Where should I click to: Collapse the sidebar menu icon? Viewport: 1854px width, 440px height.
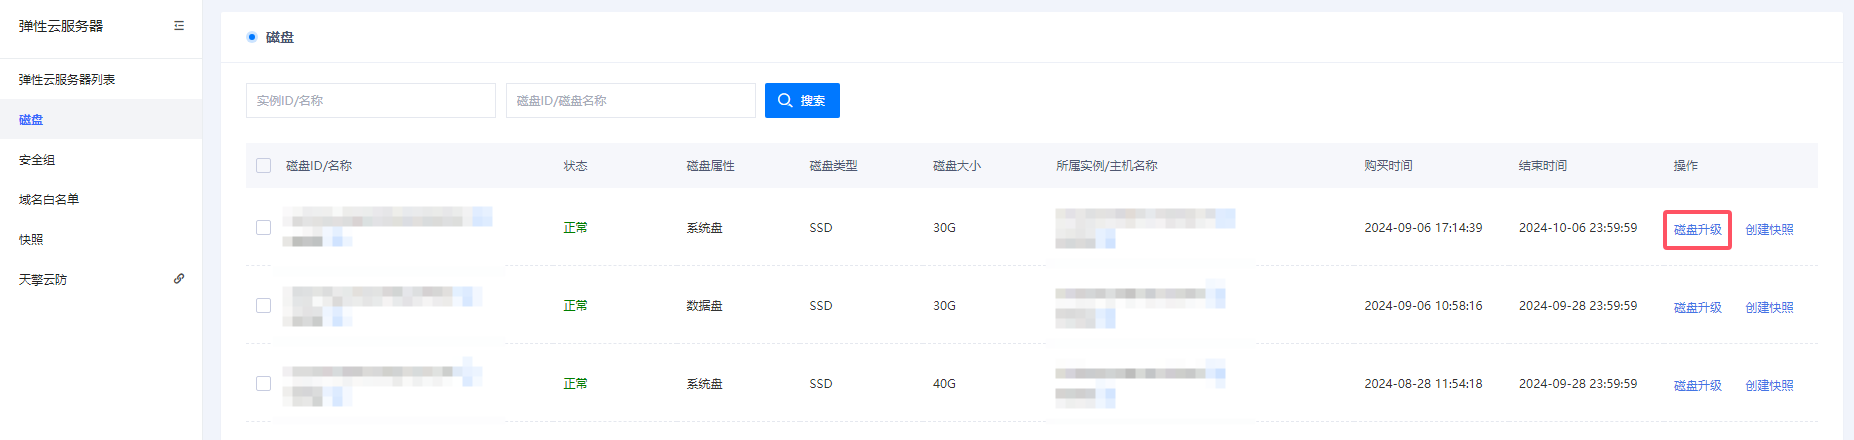coord(179,26)
